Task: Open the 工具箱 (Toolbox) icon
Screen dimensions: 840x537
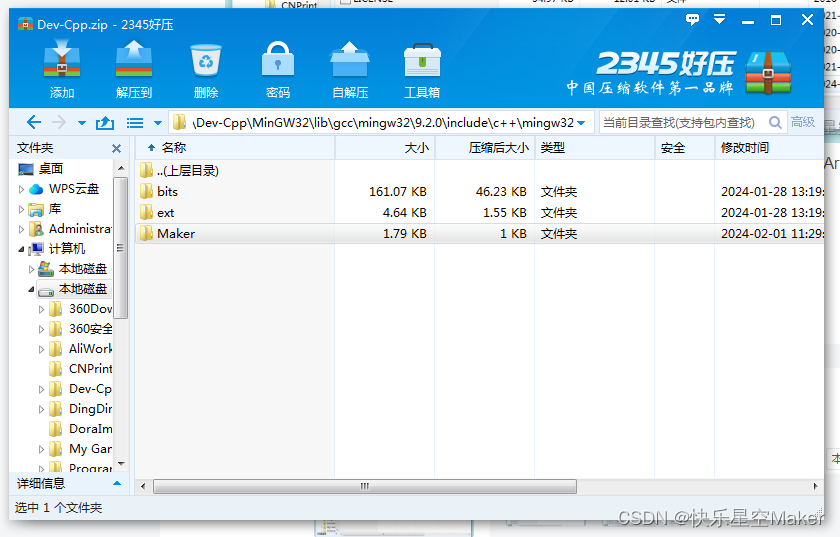Action: pyautogui.click(x=422, y=59)
